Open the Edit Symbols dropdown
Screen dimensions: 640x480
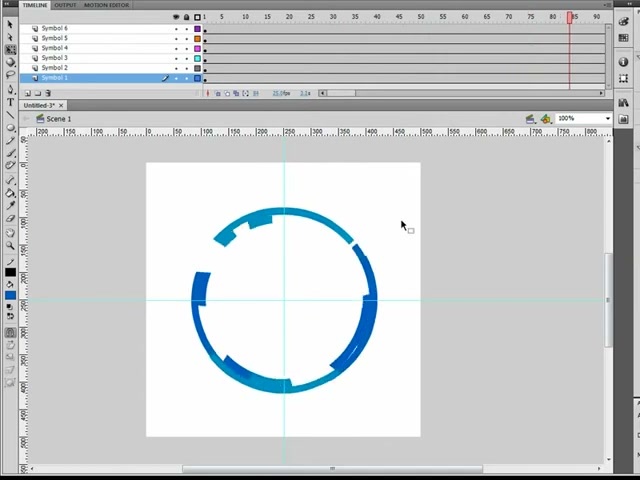point(546,119)
